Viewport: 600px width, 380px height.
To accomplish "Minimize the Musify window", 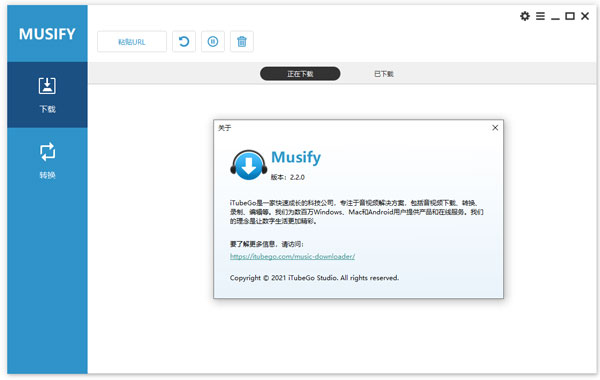I will click(x=555, y=18).
